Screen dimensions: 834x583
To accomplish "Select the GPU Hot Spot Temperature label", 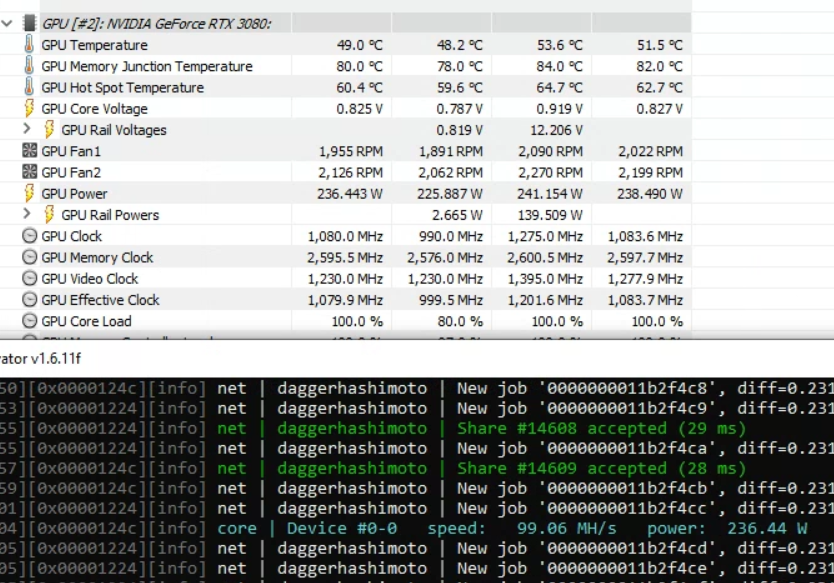I will (123, 88).
